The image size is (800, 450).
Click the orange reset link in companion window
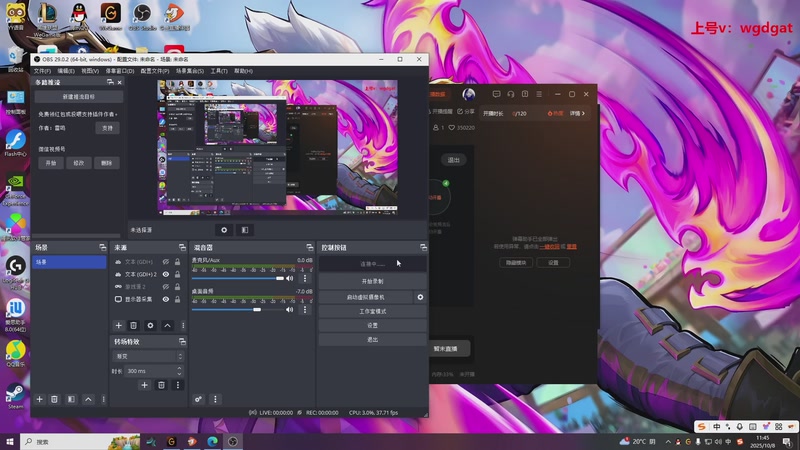click(x=571, y=246)
